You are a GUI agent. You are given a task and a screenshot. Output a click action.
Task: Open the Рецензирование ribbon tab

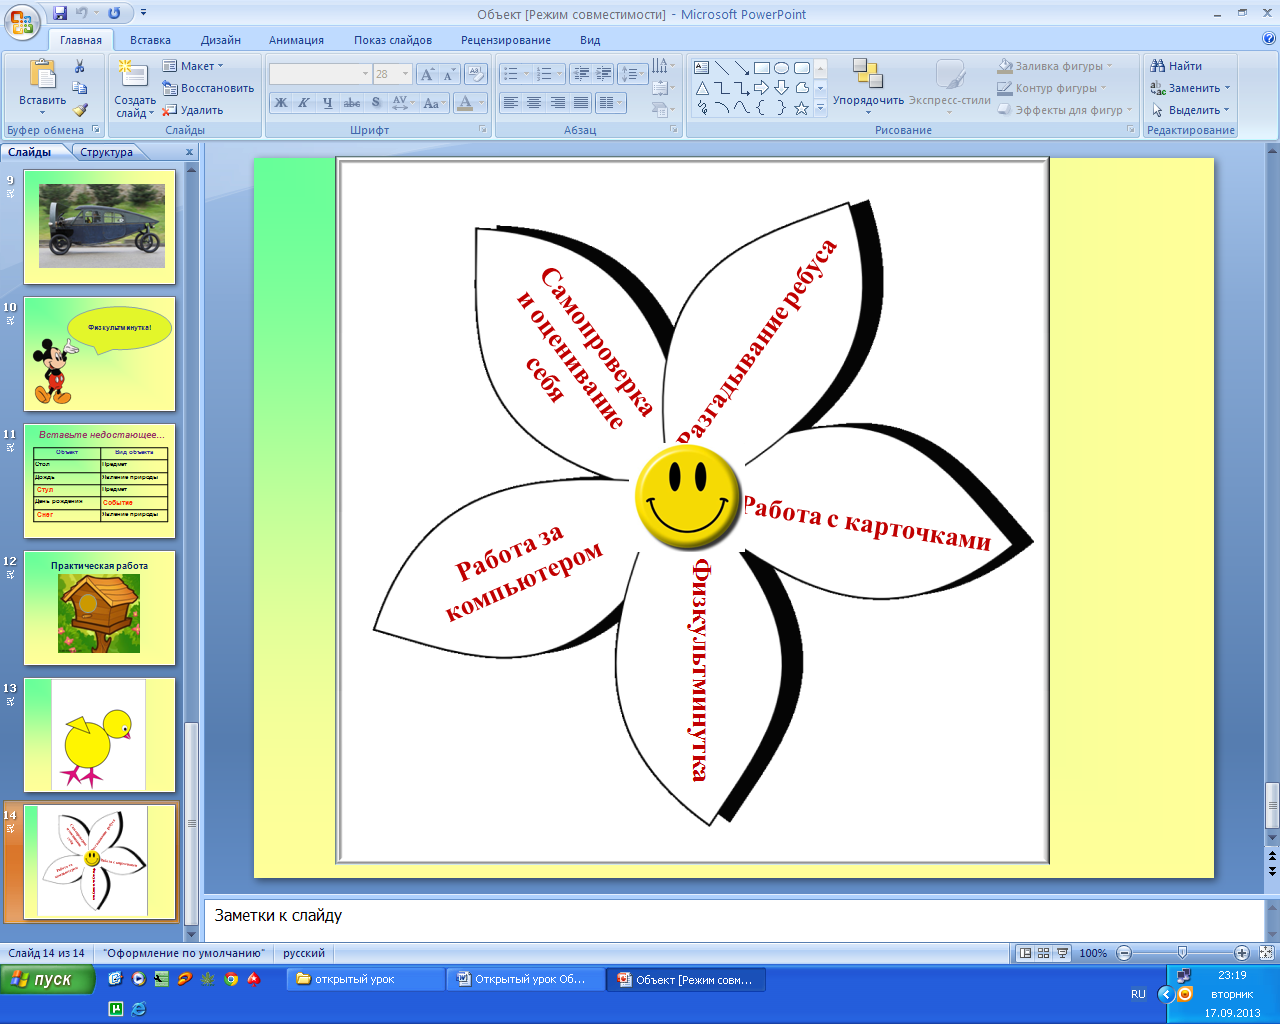pos(506,40)
